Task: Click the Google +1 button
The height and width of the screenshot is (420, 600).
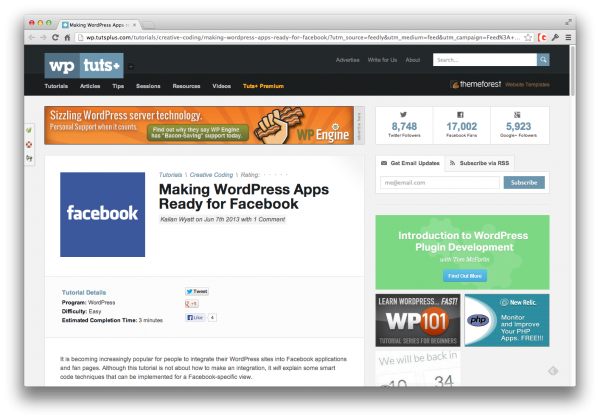Action: point(192,304)
